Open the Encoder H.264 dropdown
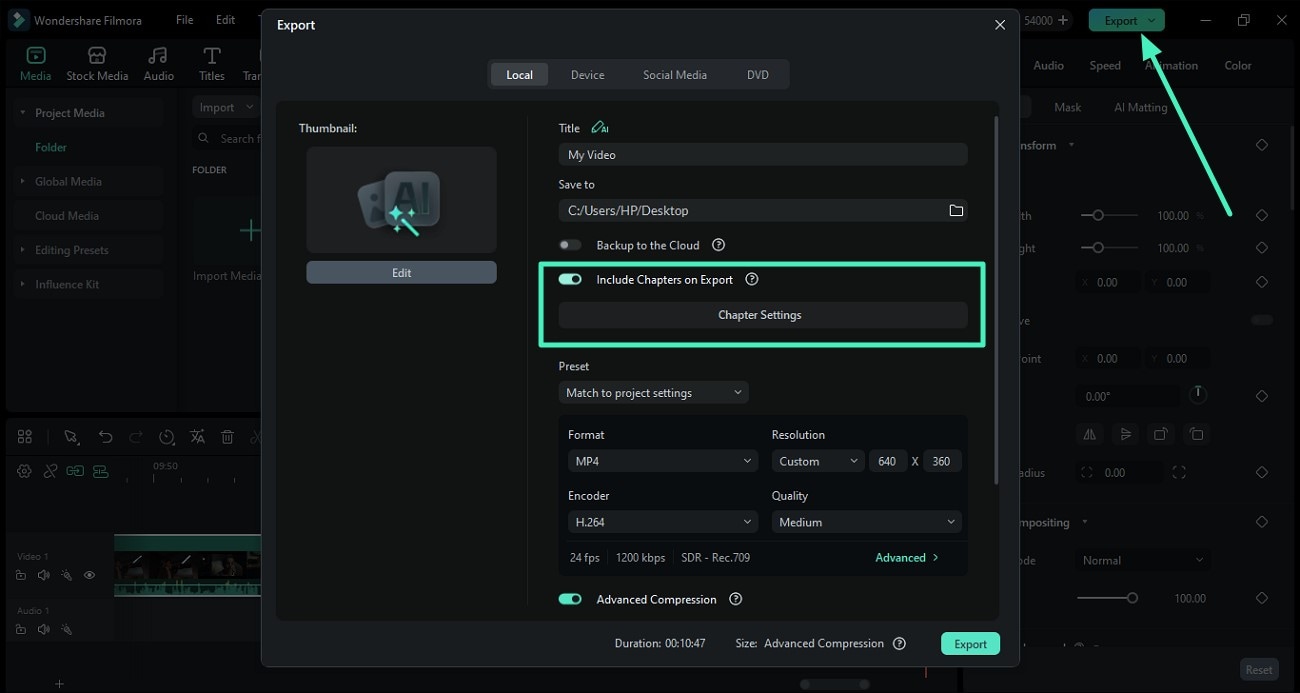The width and height of the screenshot is (1300, 693). 663,522
